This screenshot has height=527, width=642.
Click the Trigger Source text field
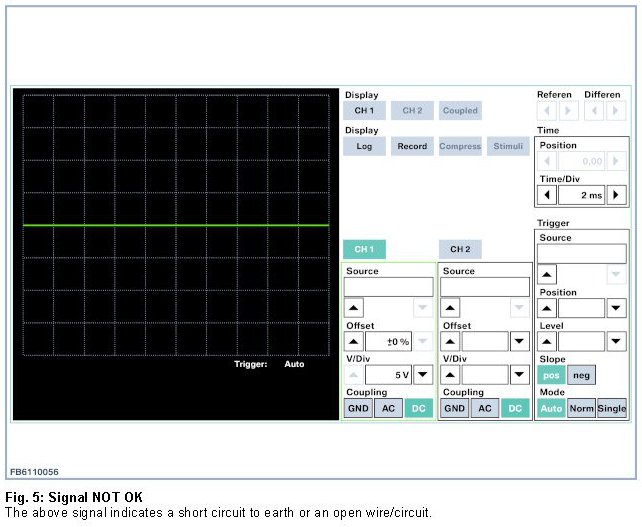[582, 254]
